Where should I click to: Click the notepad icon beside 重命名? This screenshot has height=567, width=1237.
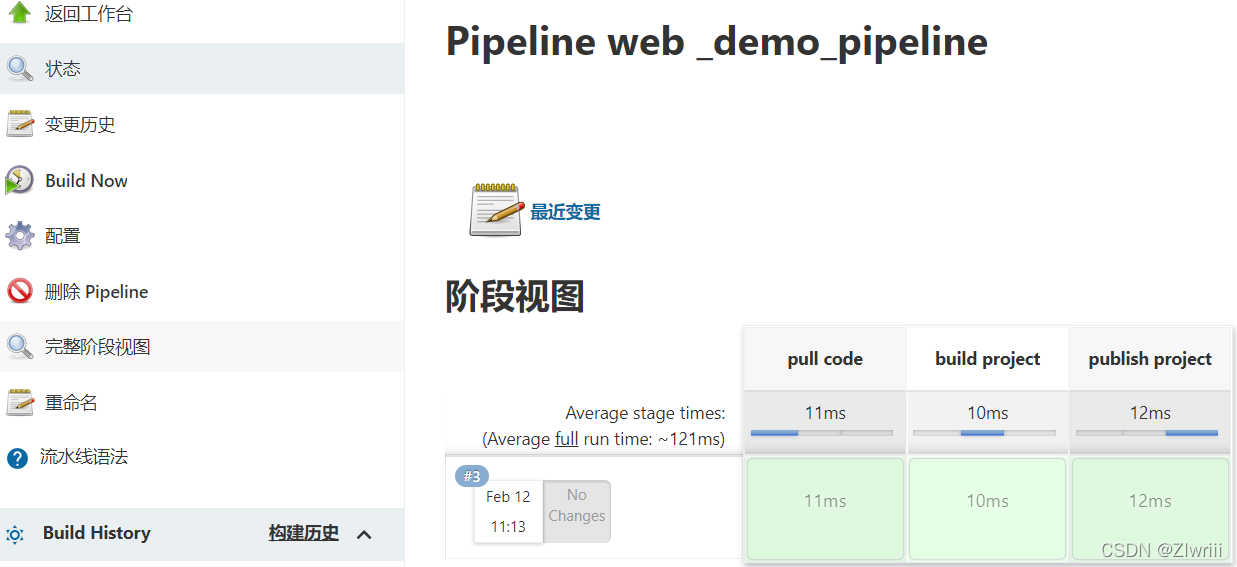tap(19, 403)
